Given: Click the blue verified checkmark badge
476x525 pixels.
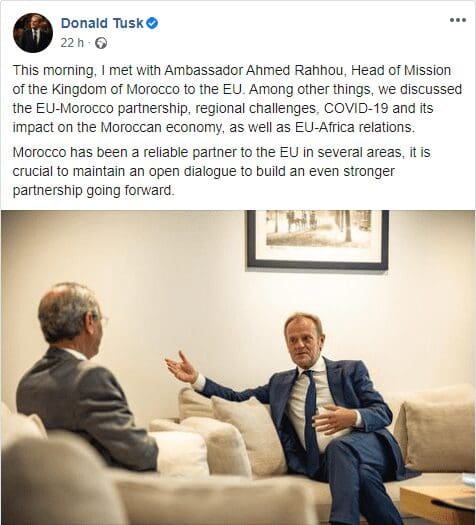Looking at the screenshot, I should pos(152,23).
